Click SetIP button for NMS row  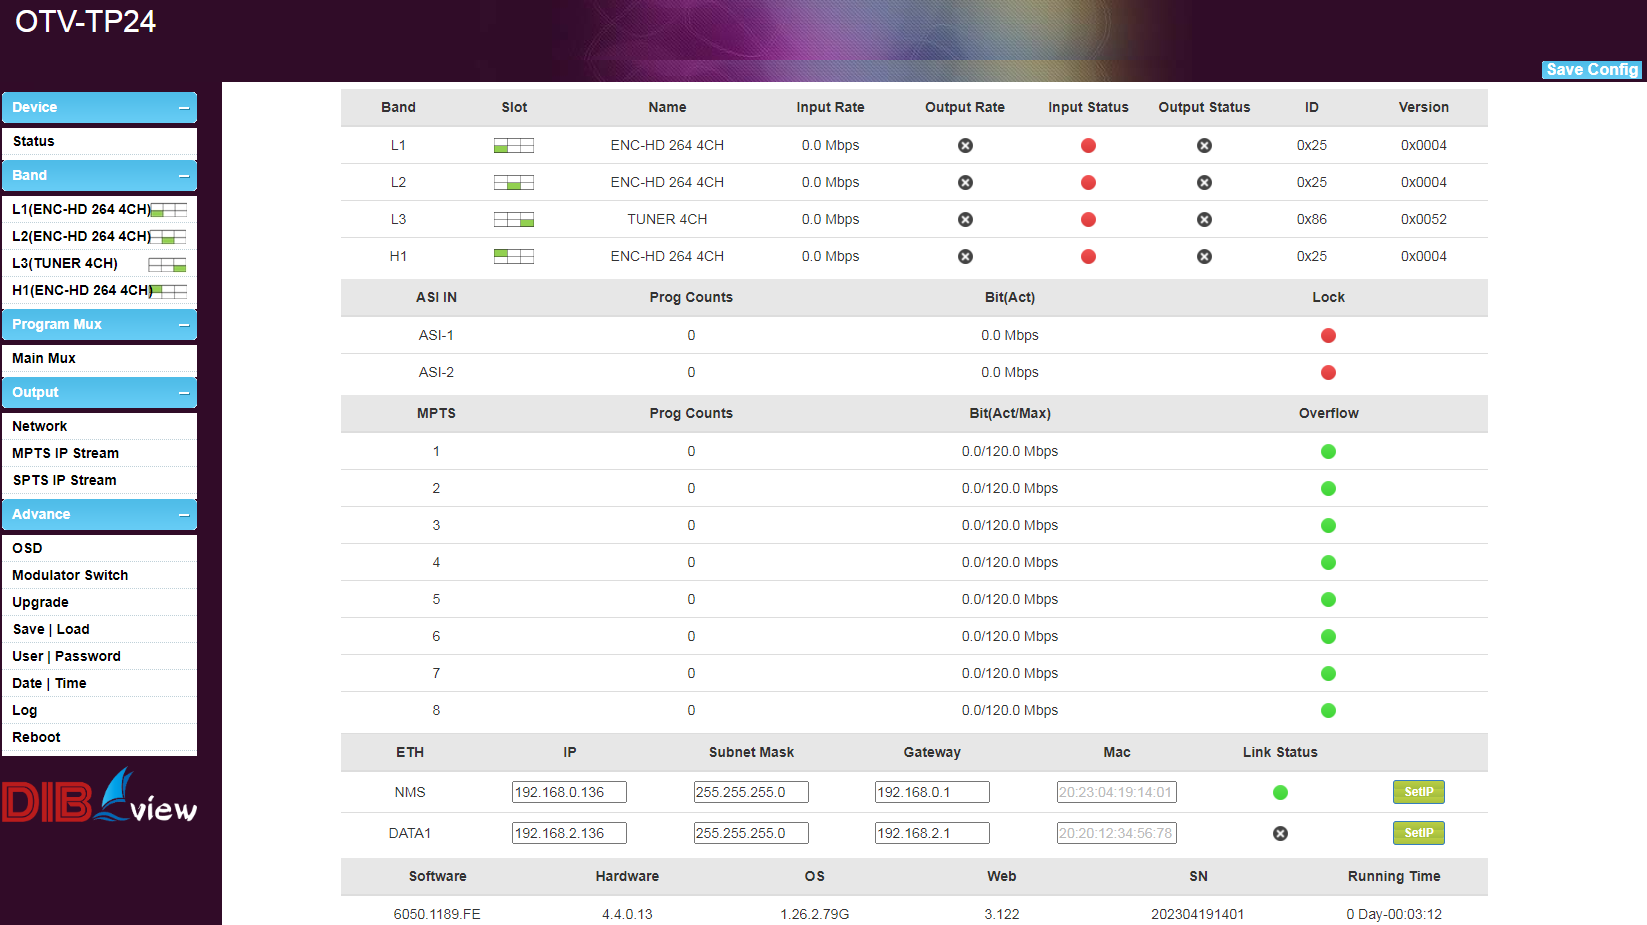click(1418, 792)
